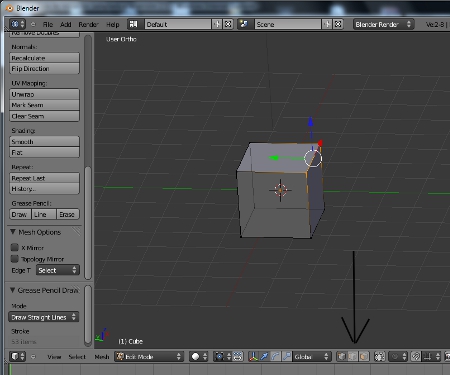This screenshot has height=375, width=450.
Task: Select face select mode icon
Action: tap(364, 357)
